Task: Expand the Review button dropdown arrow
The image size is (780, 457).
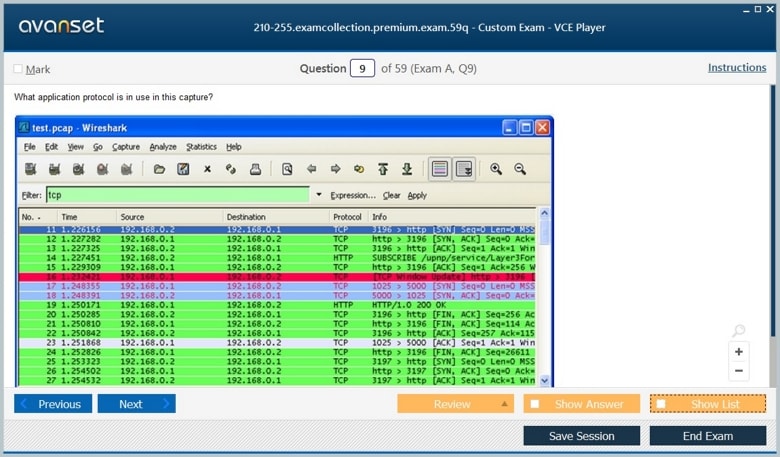Action: (x=505, y=404)
